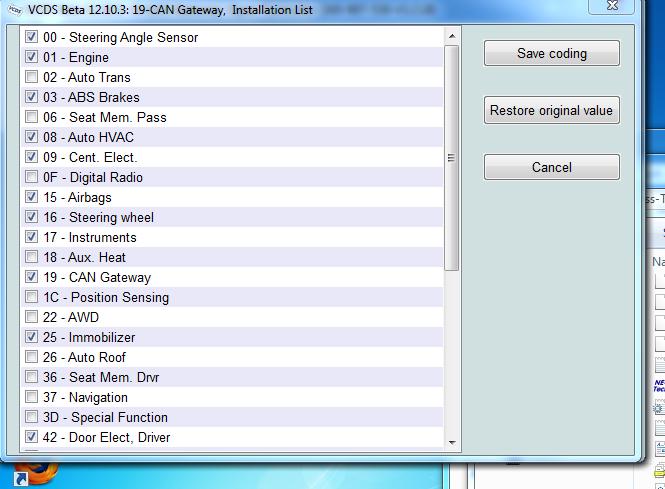Image resolution: width=665 pixels, height=489 pixels.
Task: Toggle 17 - Instruments checkbox
Action: (x=31, y=236)
